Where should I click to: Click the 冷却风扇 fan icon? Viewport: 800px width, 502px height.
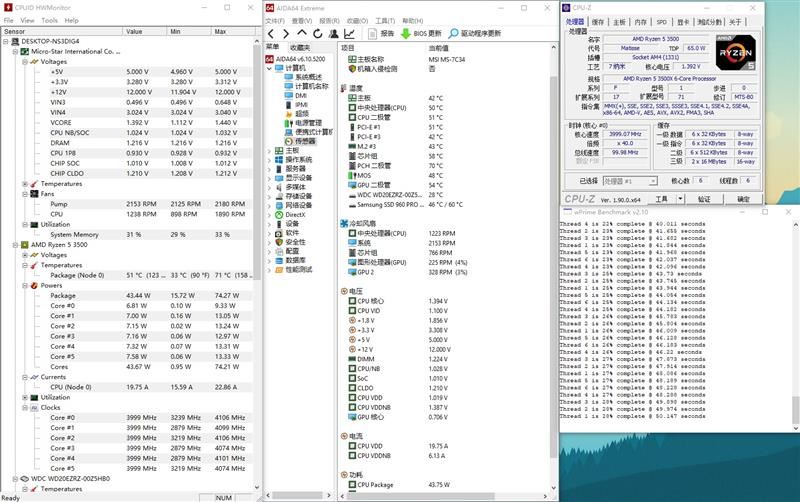[344, 223]
